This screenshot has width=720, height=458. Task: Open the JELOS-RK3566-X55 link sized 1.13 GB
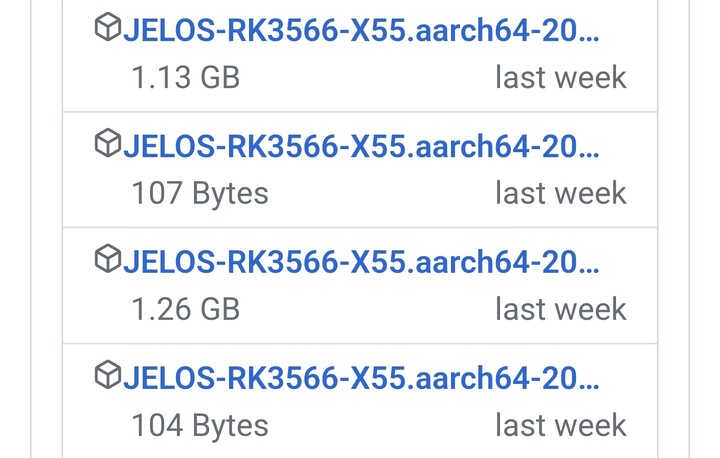pyautogui.click(x=361, y=30)
